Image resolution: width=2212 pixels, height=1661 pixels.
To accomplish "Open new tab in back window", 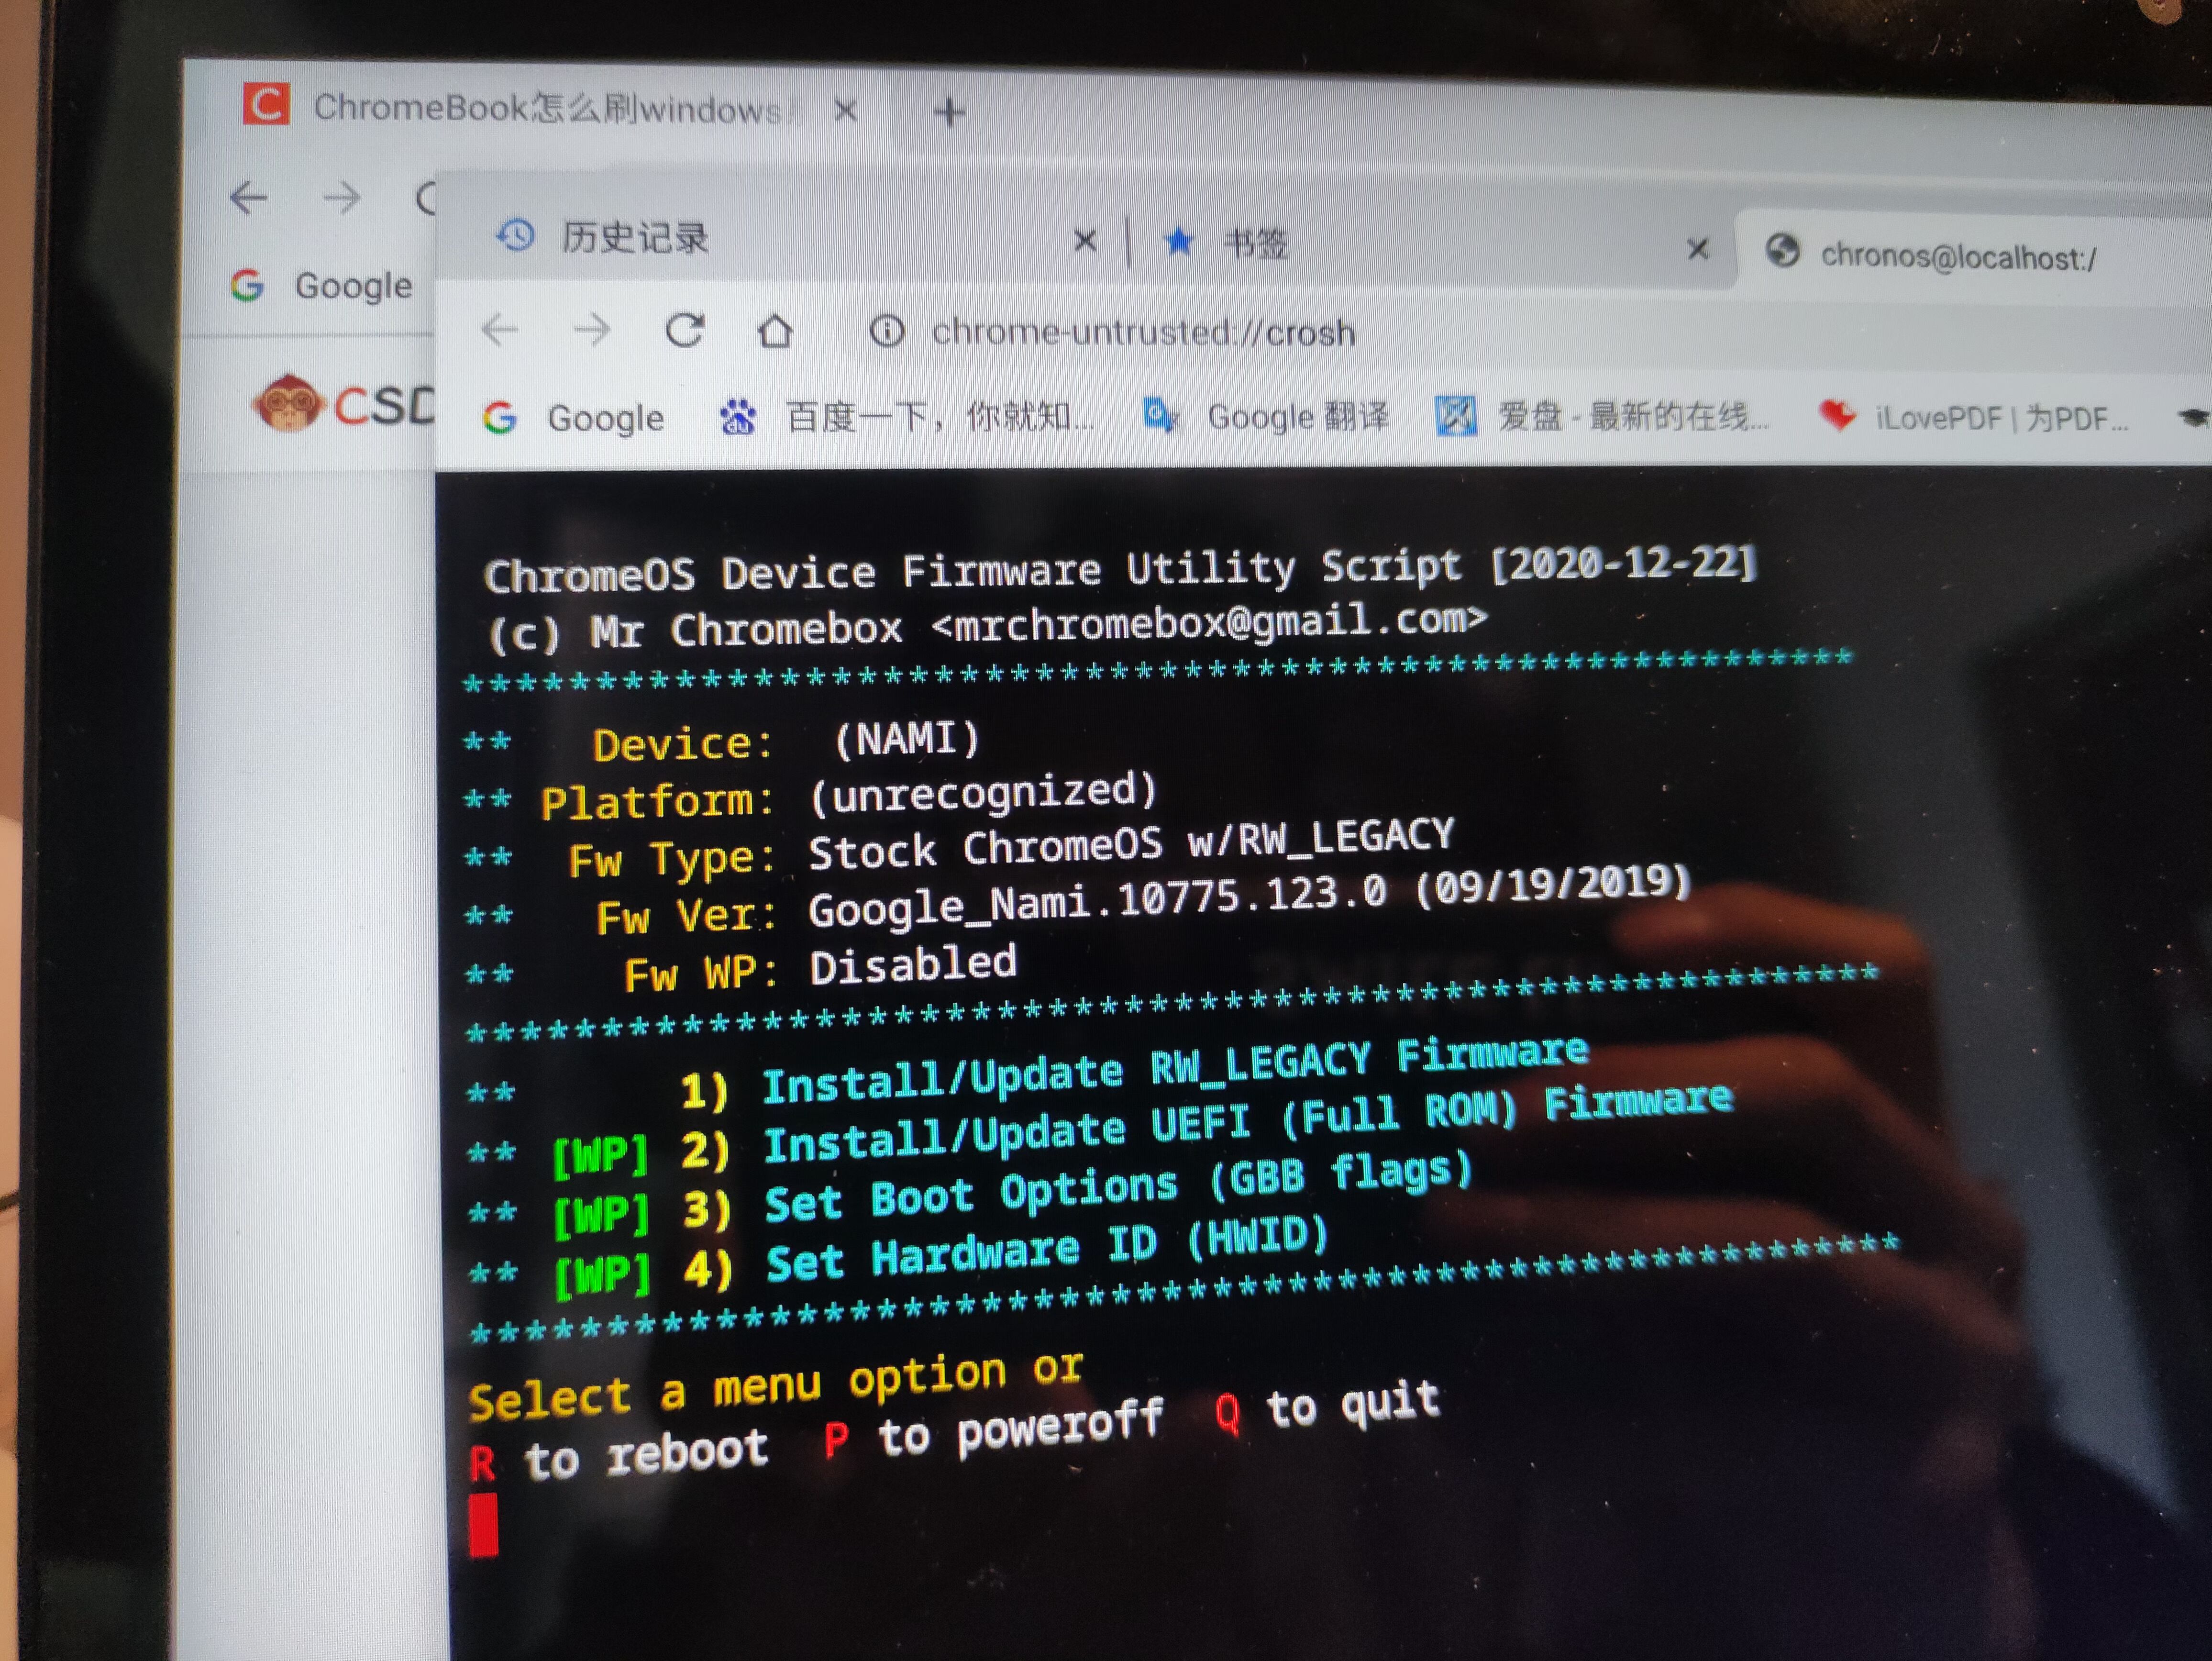I will 950,112.
